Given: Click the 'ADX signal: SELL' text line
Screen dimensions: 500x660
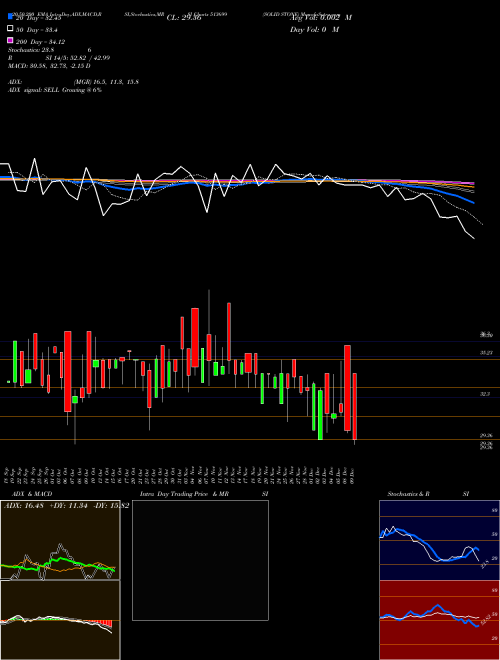Looking at the screenshot, I should click(x=55, y=90).
